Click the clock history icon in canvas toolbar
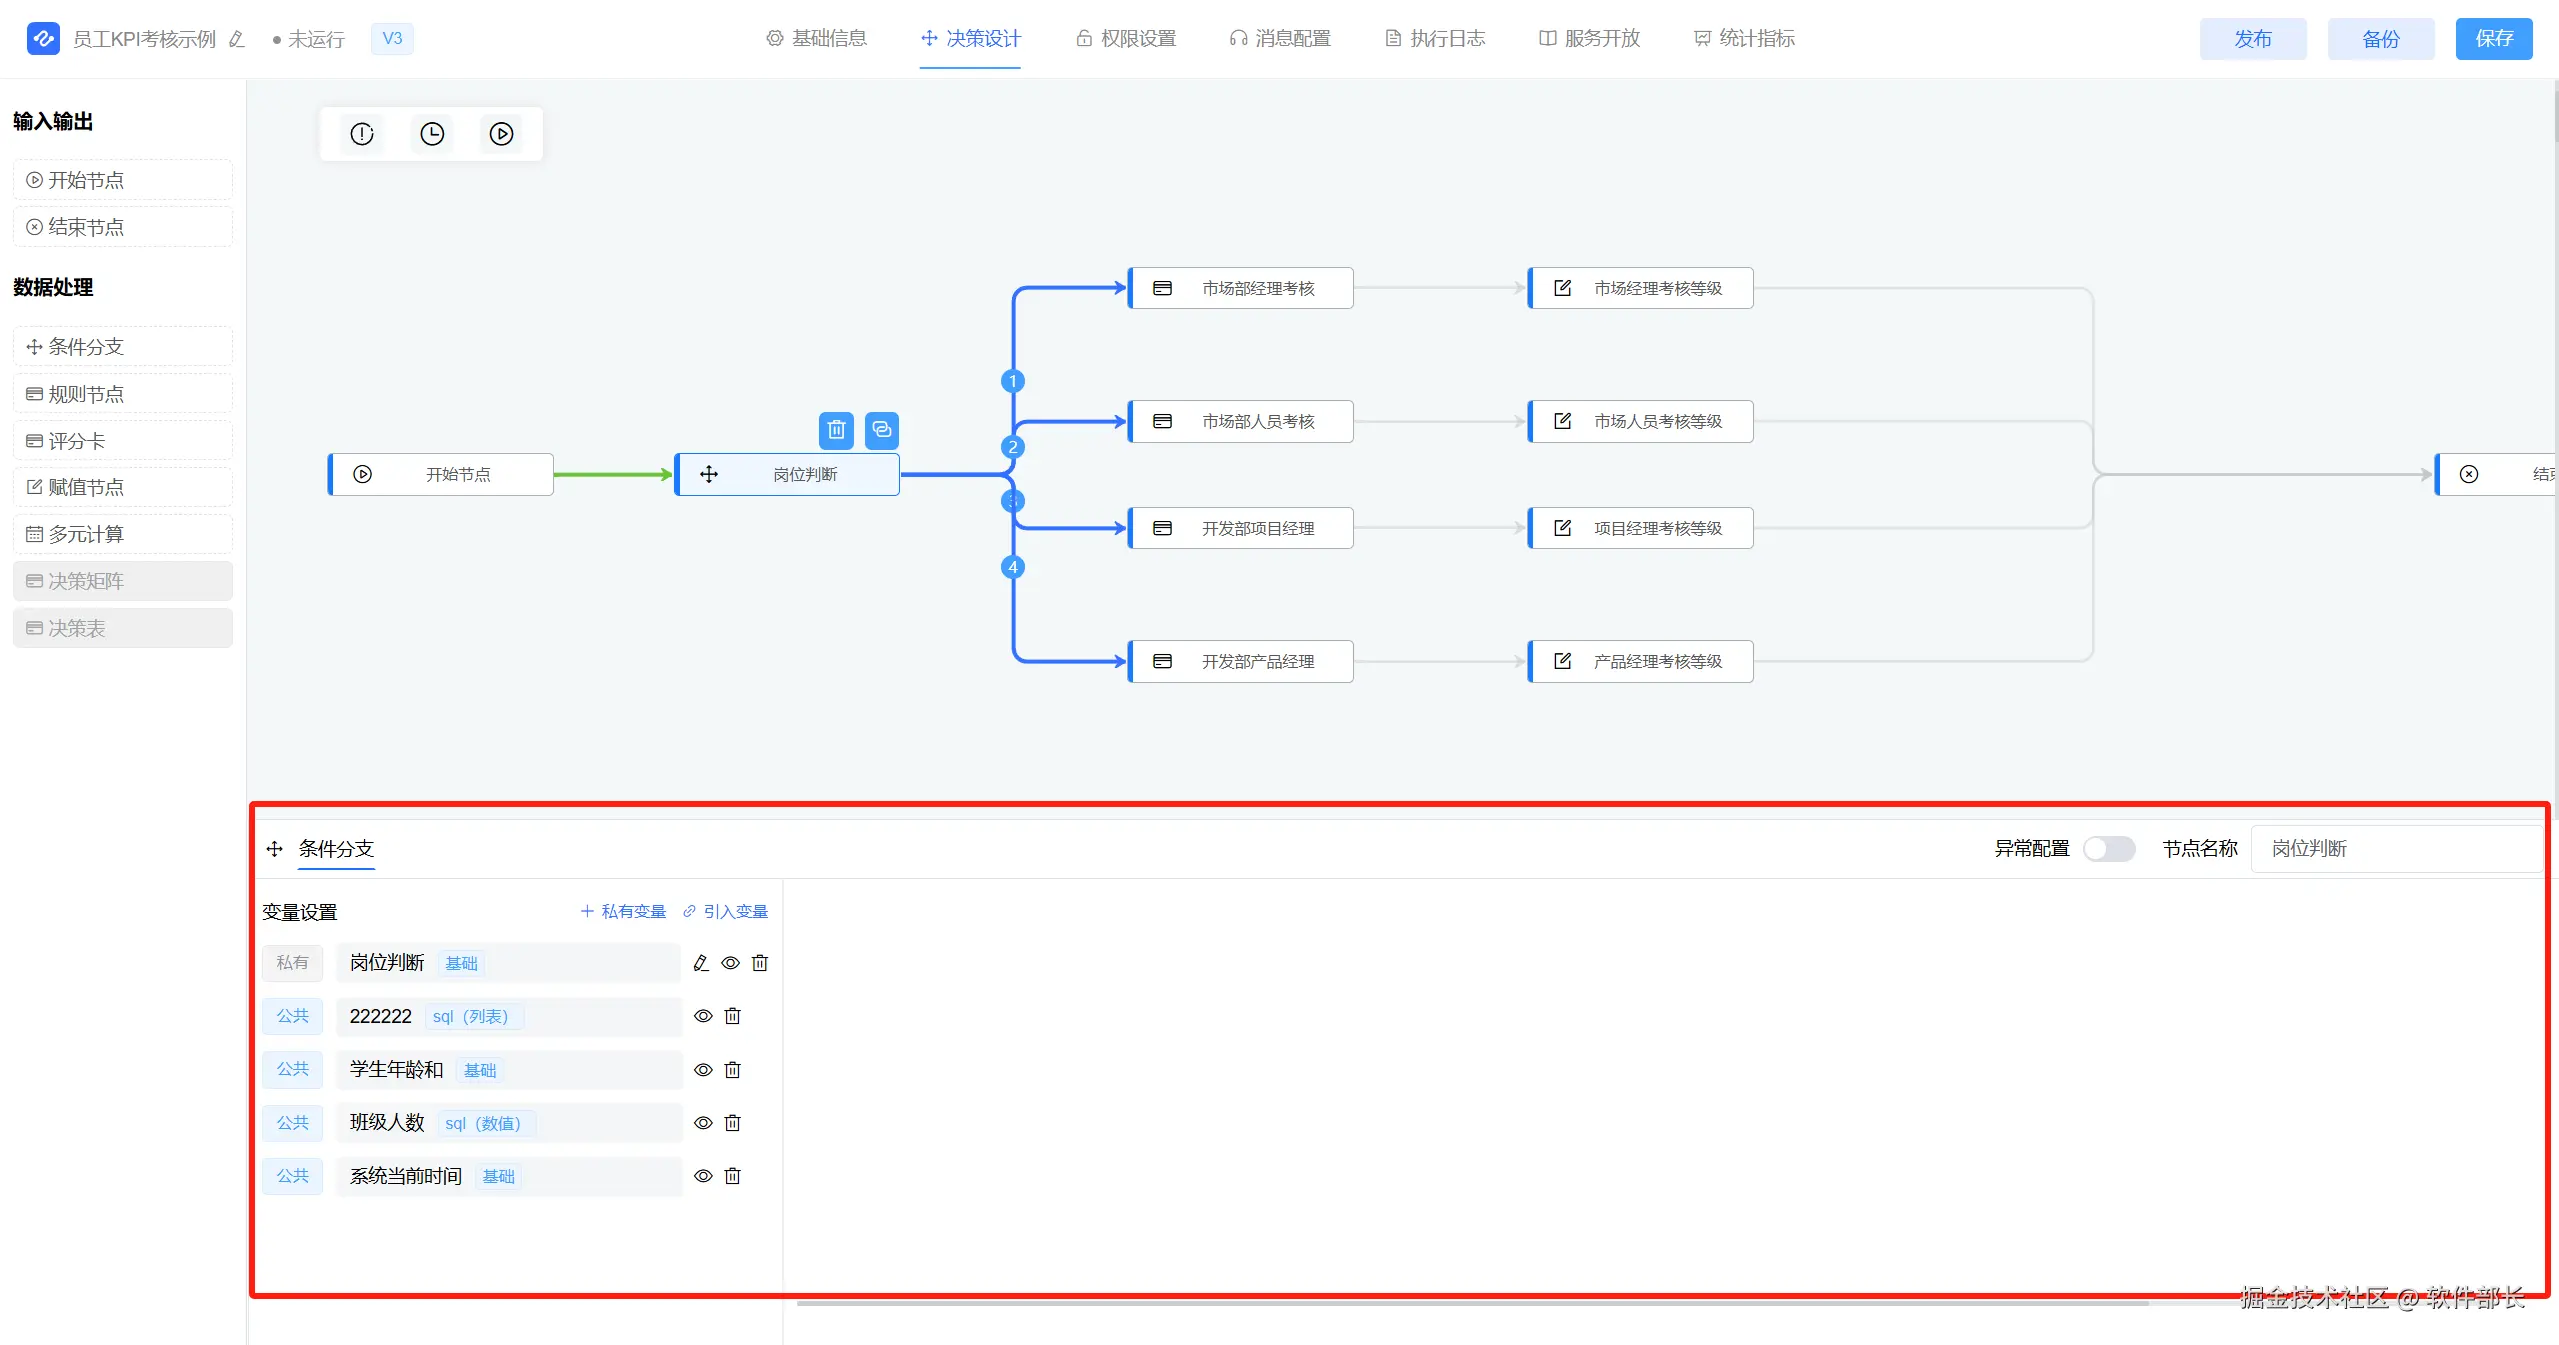This screenshot has width=2559, height=1345. click(432, 134)
